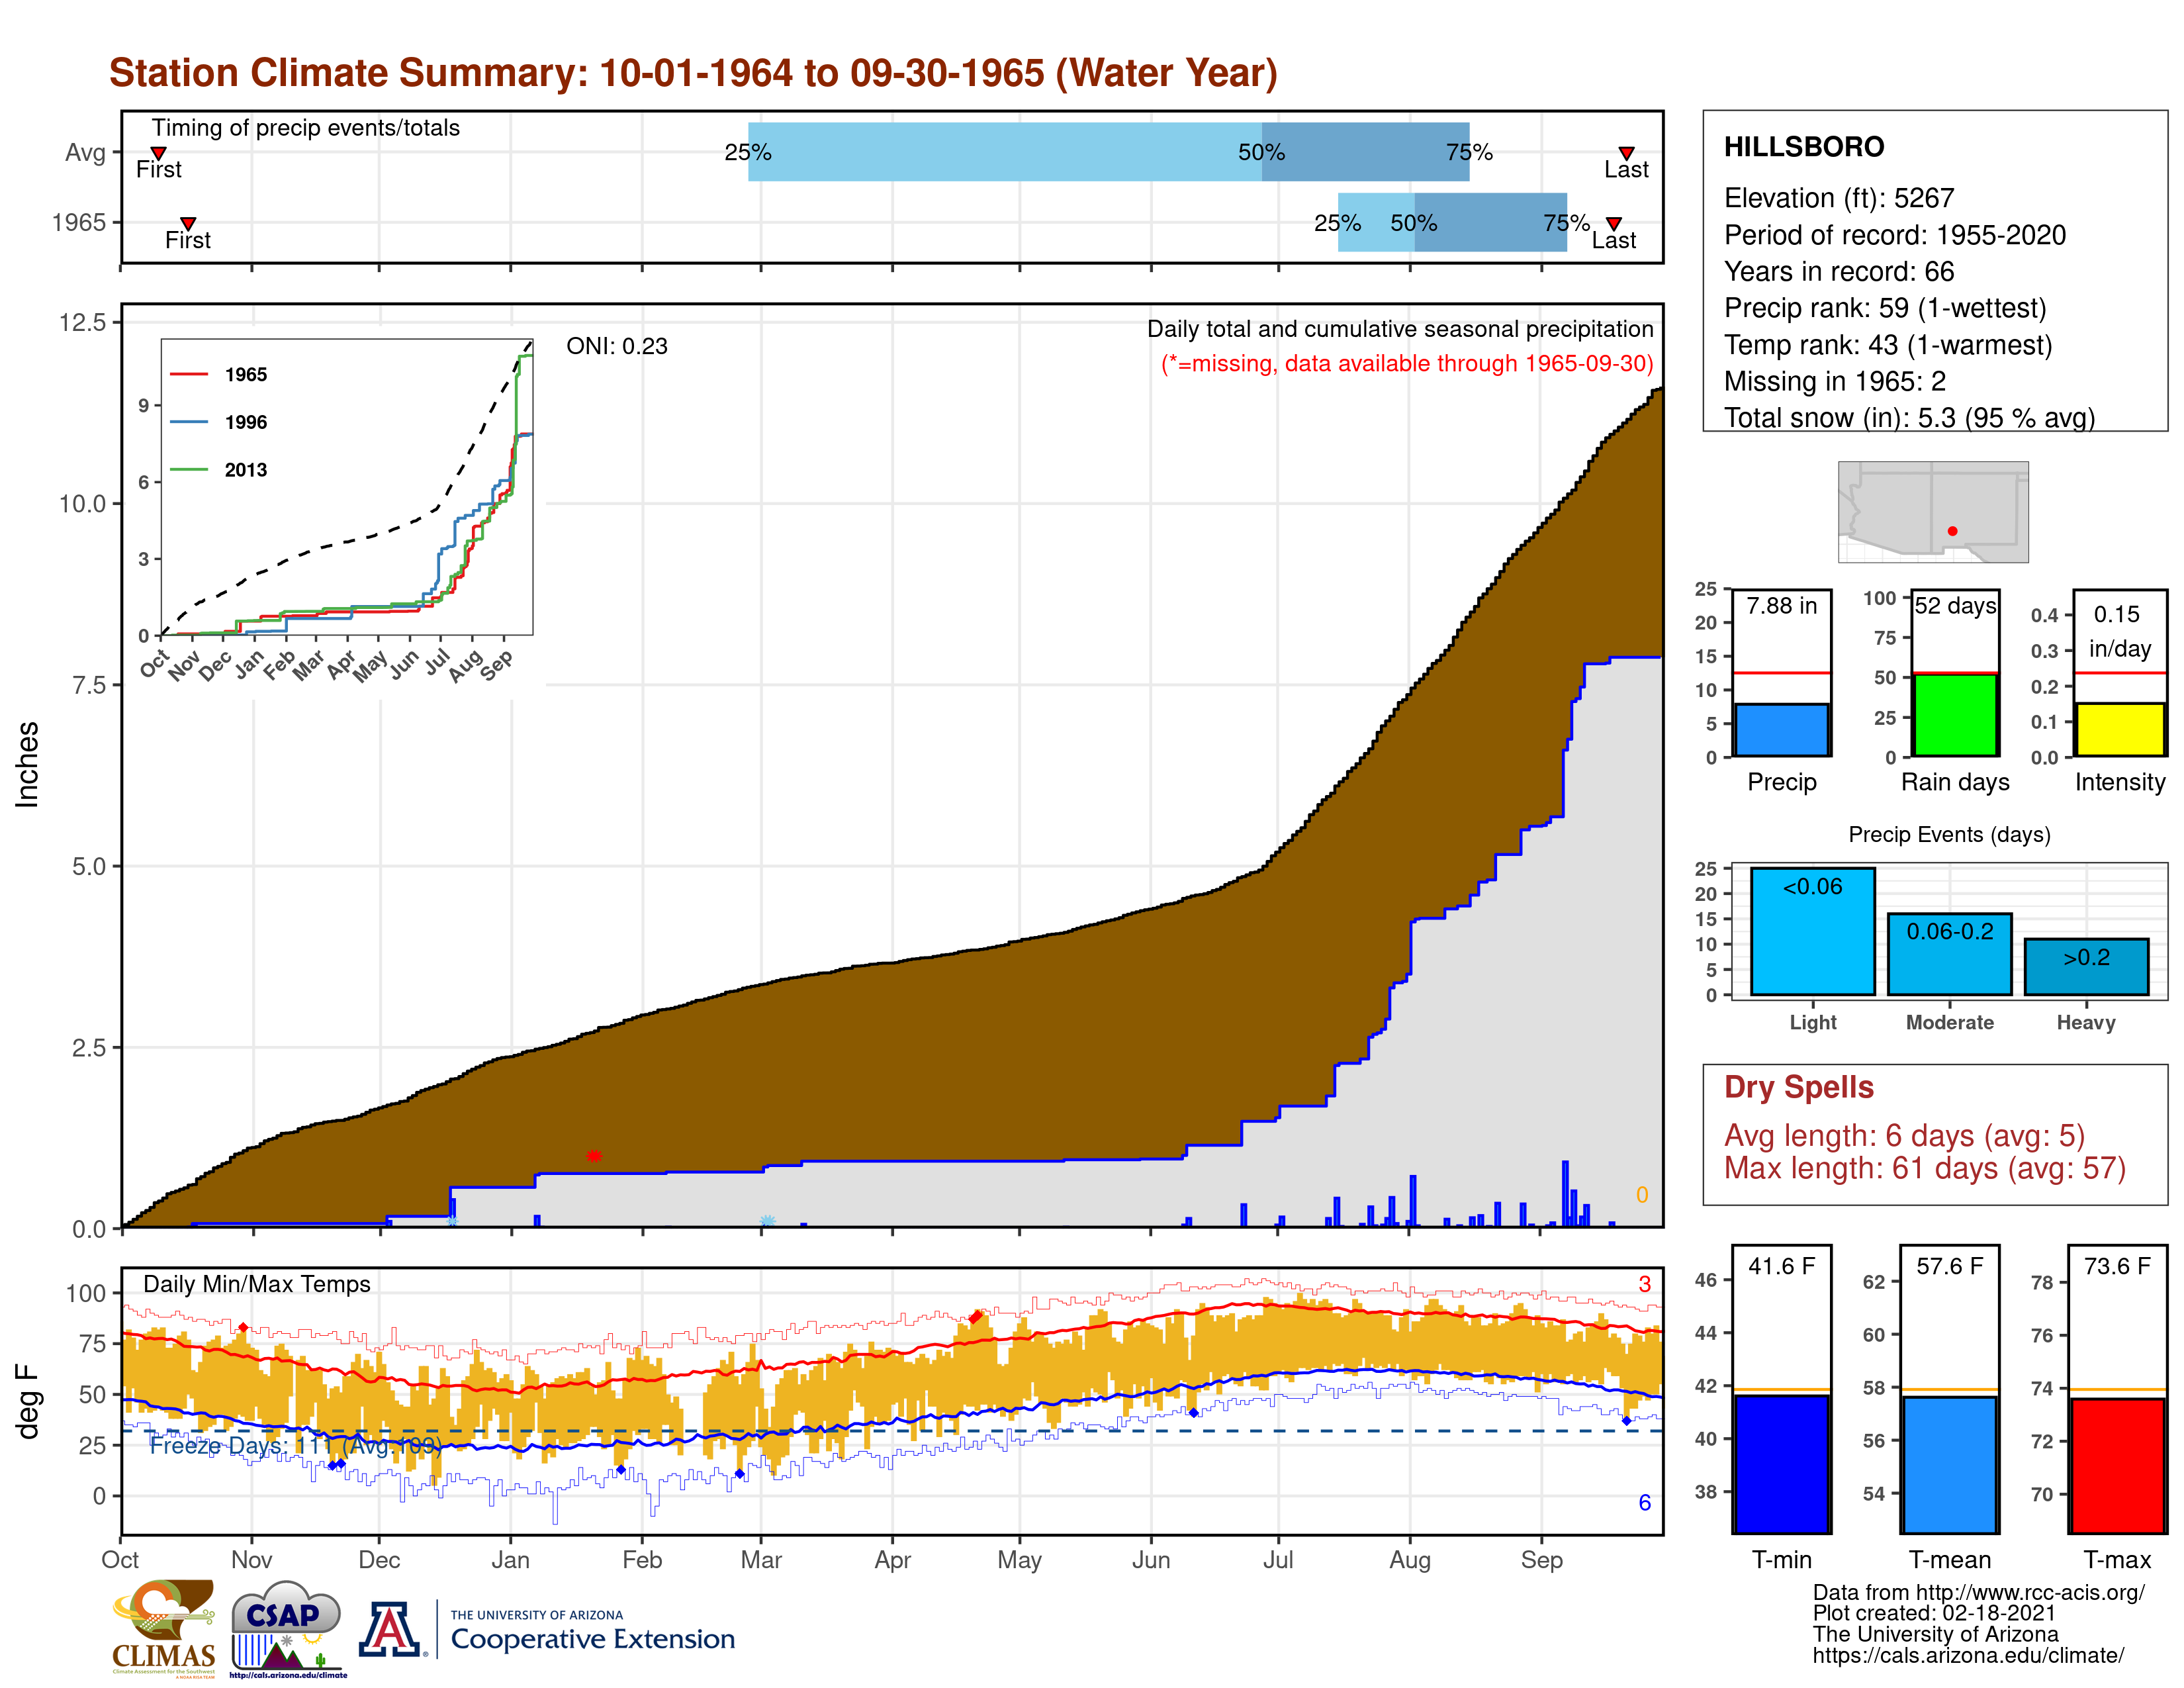
Task: Click the red missing-data asterisk in January
Action: coord(594,1156)
